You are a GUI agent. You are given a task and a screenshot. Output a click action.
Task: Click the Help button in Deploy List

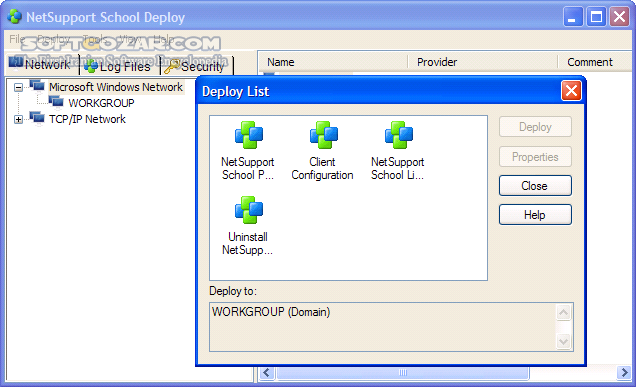[535, 215]
